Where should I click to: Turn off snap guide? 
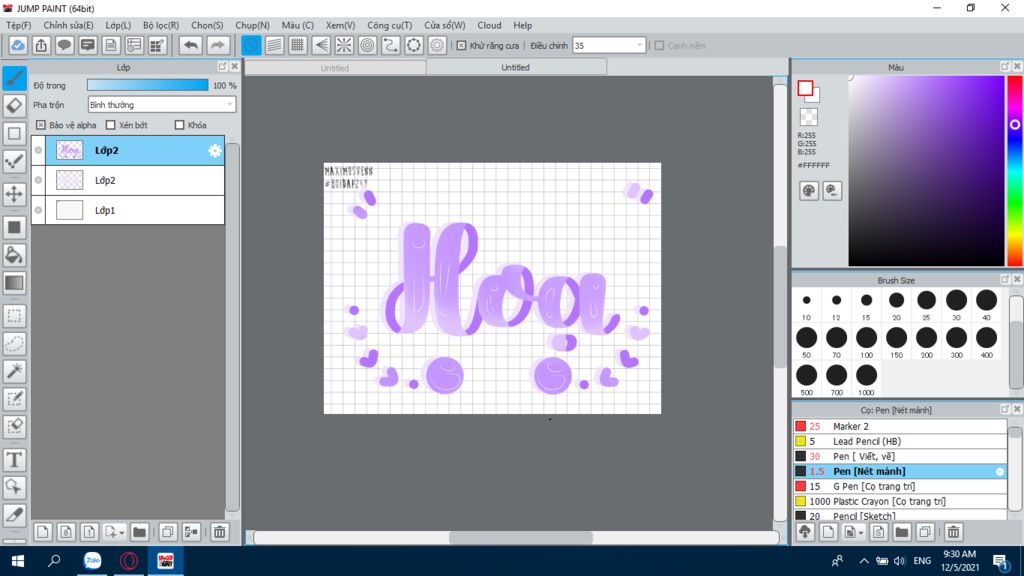pos(251,45)
